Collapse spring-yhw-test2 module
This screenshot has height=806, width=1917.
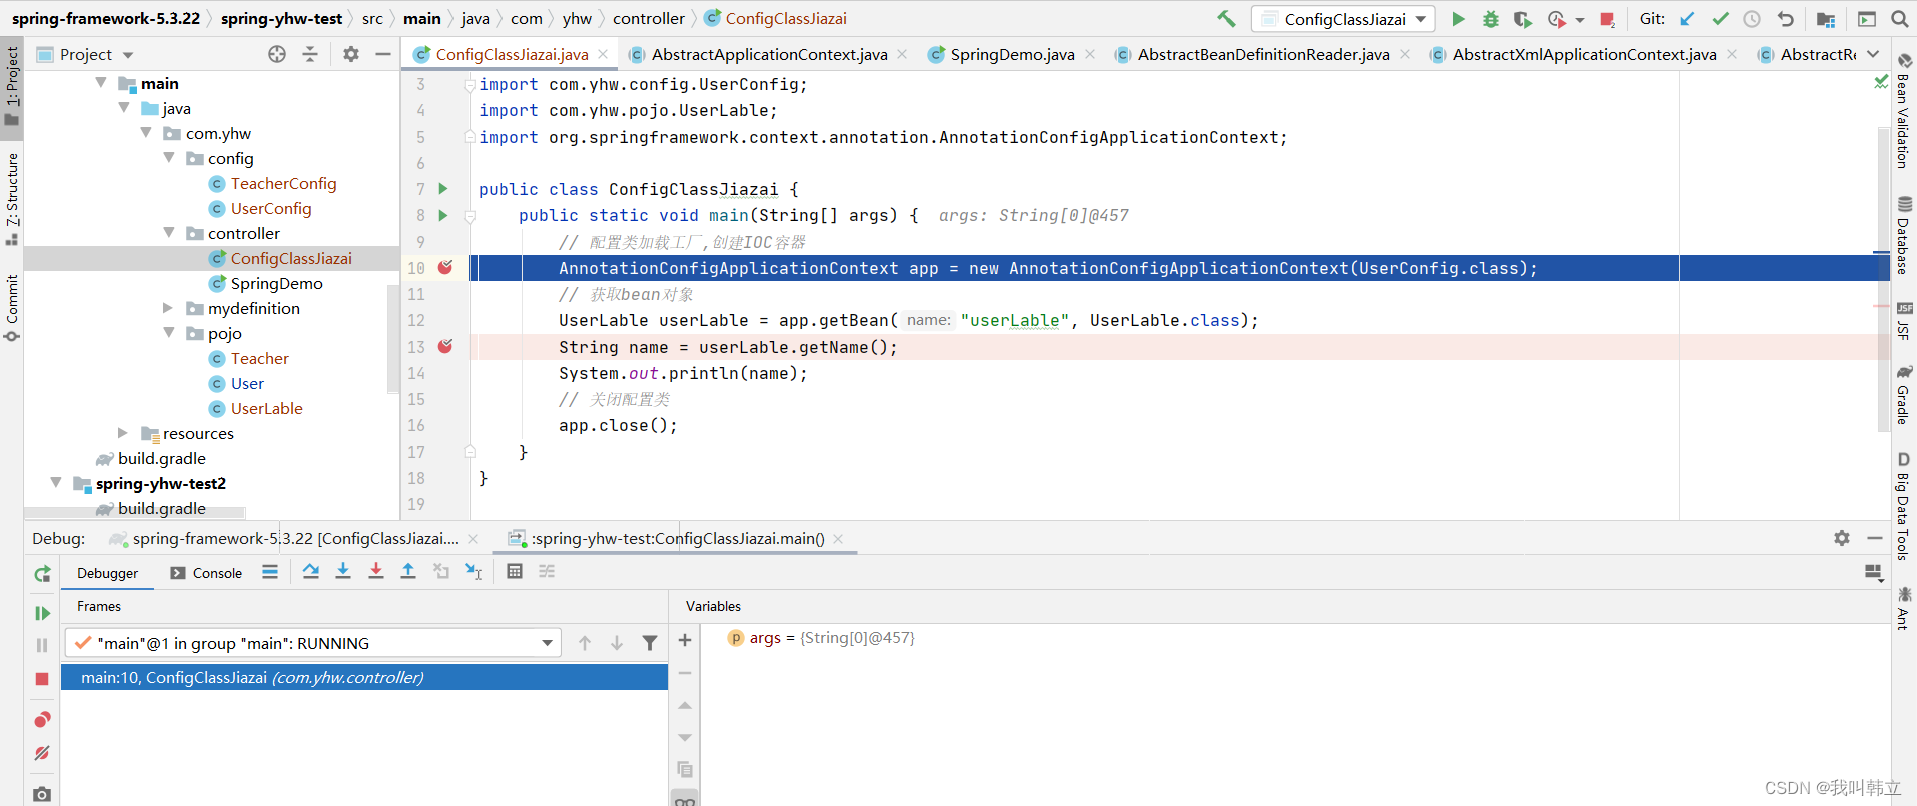click(56, 483)
